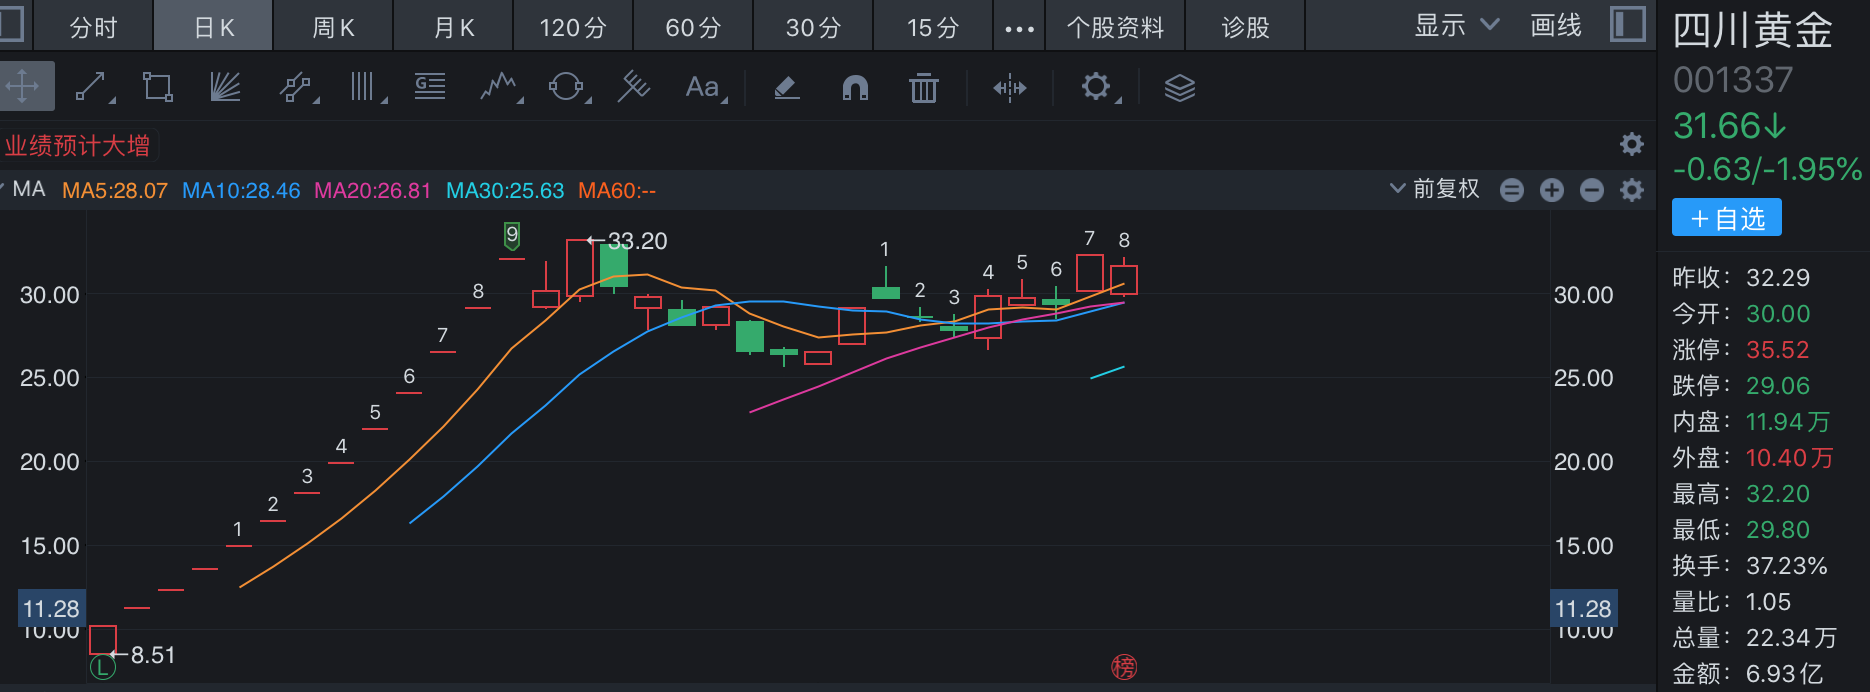
Task: Activate the eraser tool
Action: point(787,88)
